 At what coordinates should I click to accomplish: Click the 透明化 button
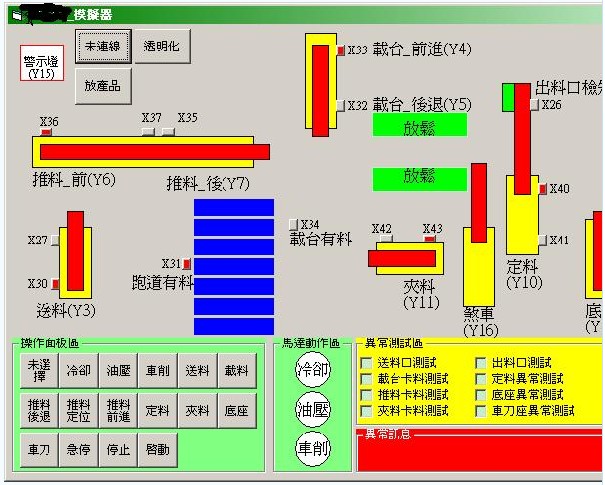162,46
